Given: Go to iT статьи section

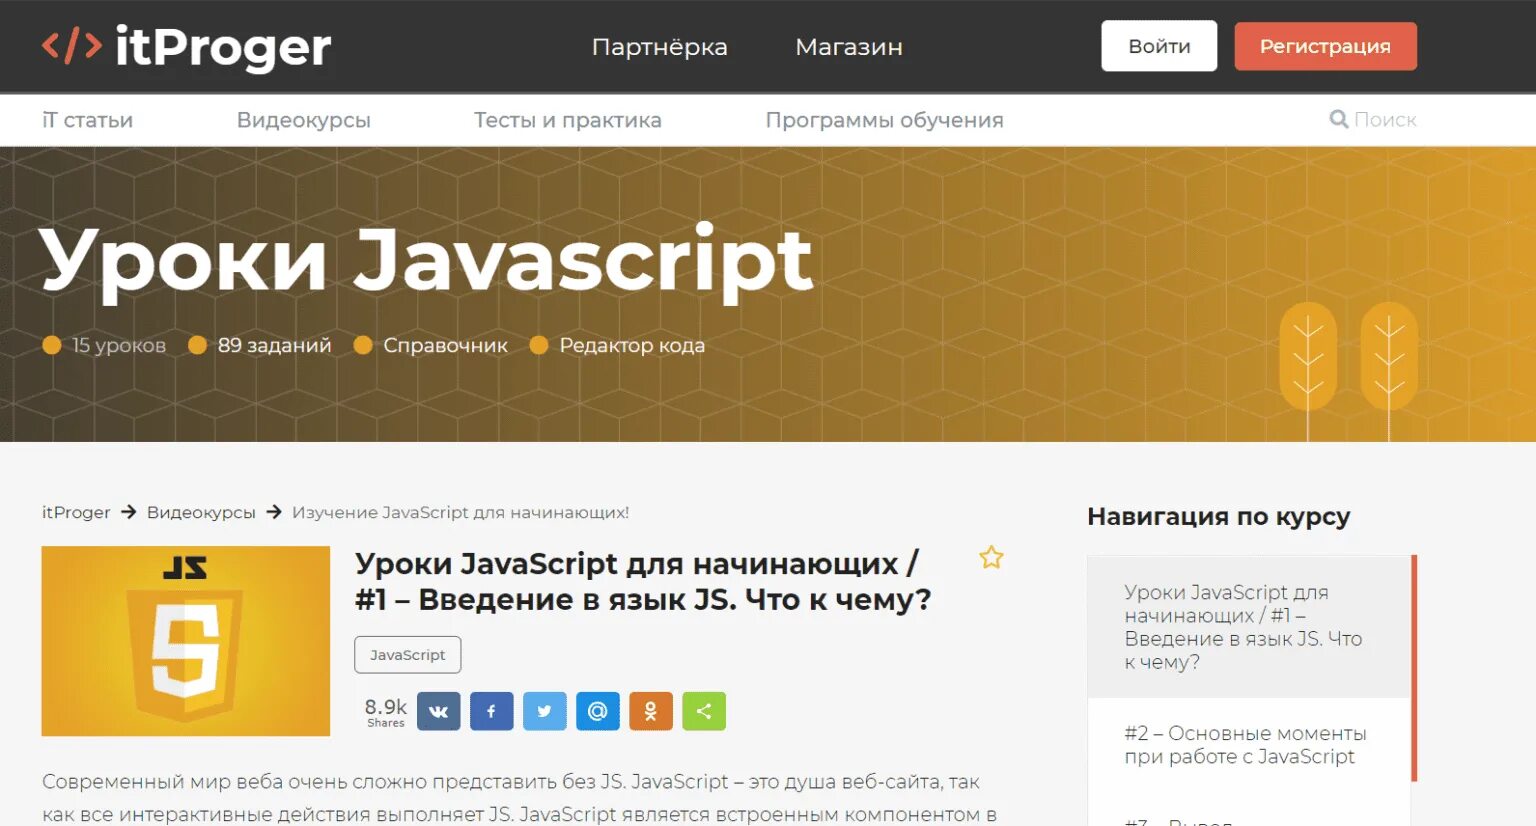Looking at the screenshot, I should pyautogui.click(x=87, y=120).
